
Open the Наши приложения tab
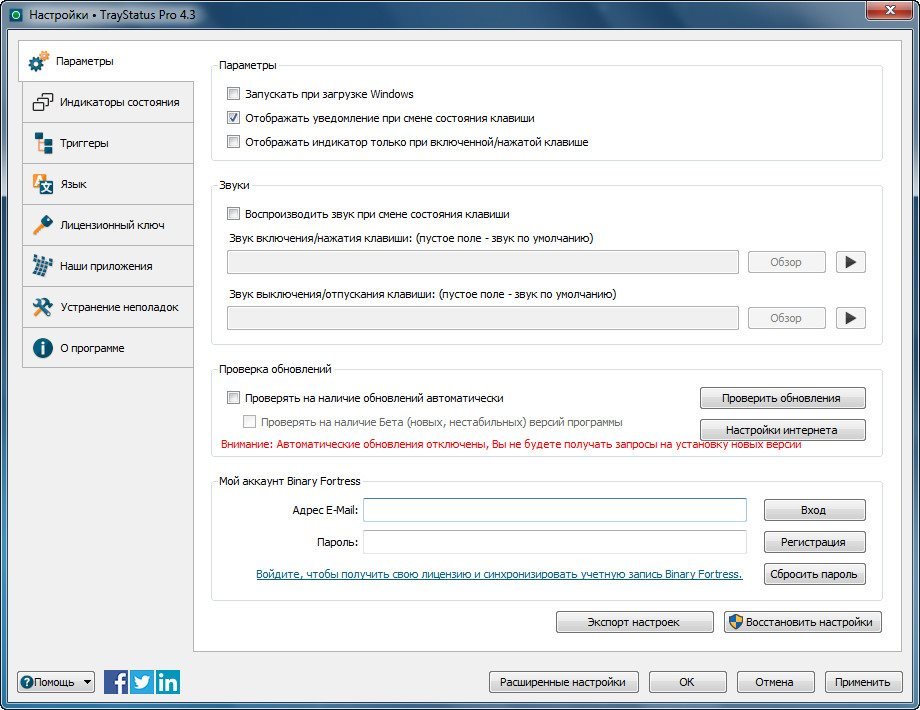point(108,266)
